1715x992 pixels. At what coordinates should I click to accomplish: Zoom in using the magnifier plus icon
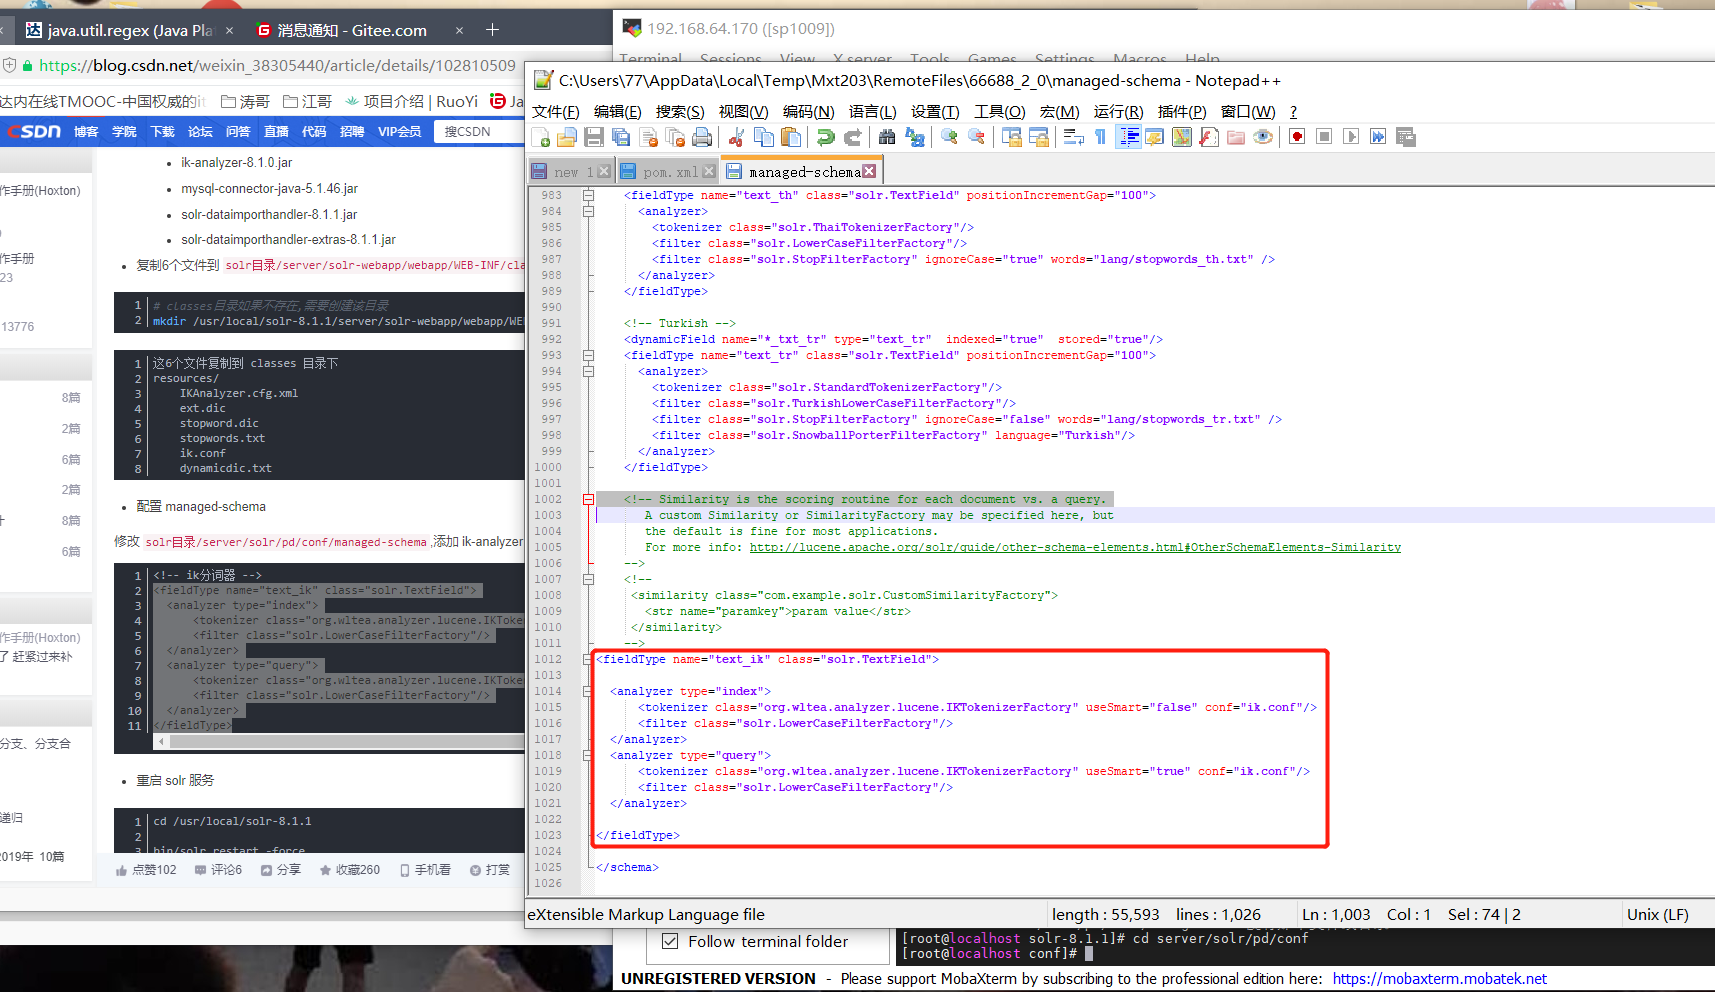point(950,137)
